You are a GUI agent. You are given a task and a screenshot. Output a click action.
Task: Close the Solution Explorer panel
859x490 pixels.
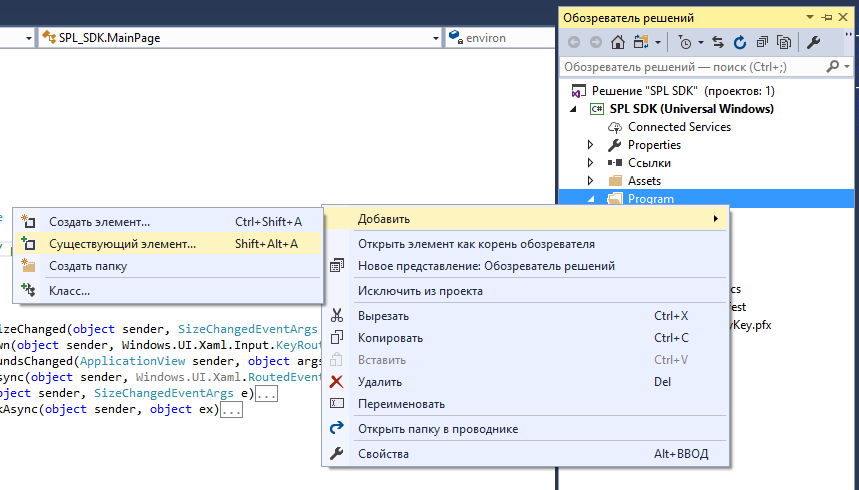coord(844,18)
